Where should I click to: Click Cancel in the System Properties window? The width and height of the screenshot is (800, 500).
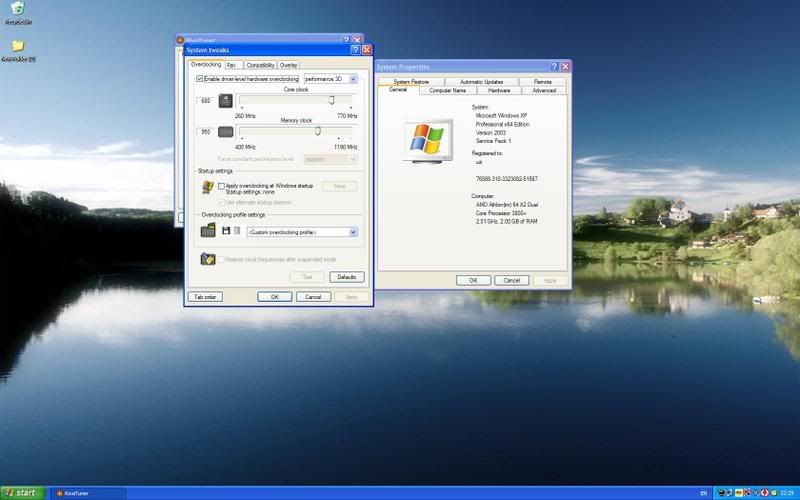[x=512, y=281]
